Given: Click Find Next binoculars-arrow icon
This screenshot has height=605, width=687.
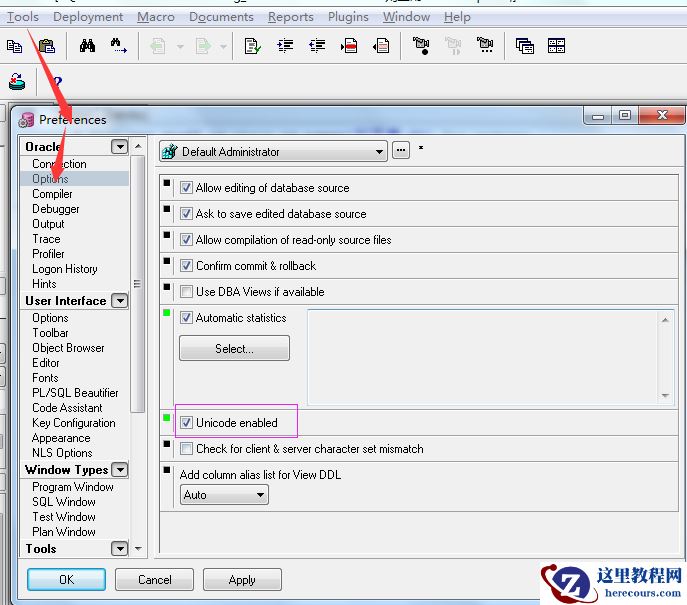Looking at the screenshot, I should pos(118,46).
